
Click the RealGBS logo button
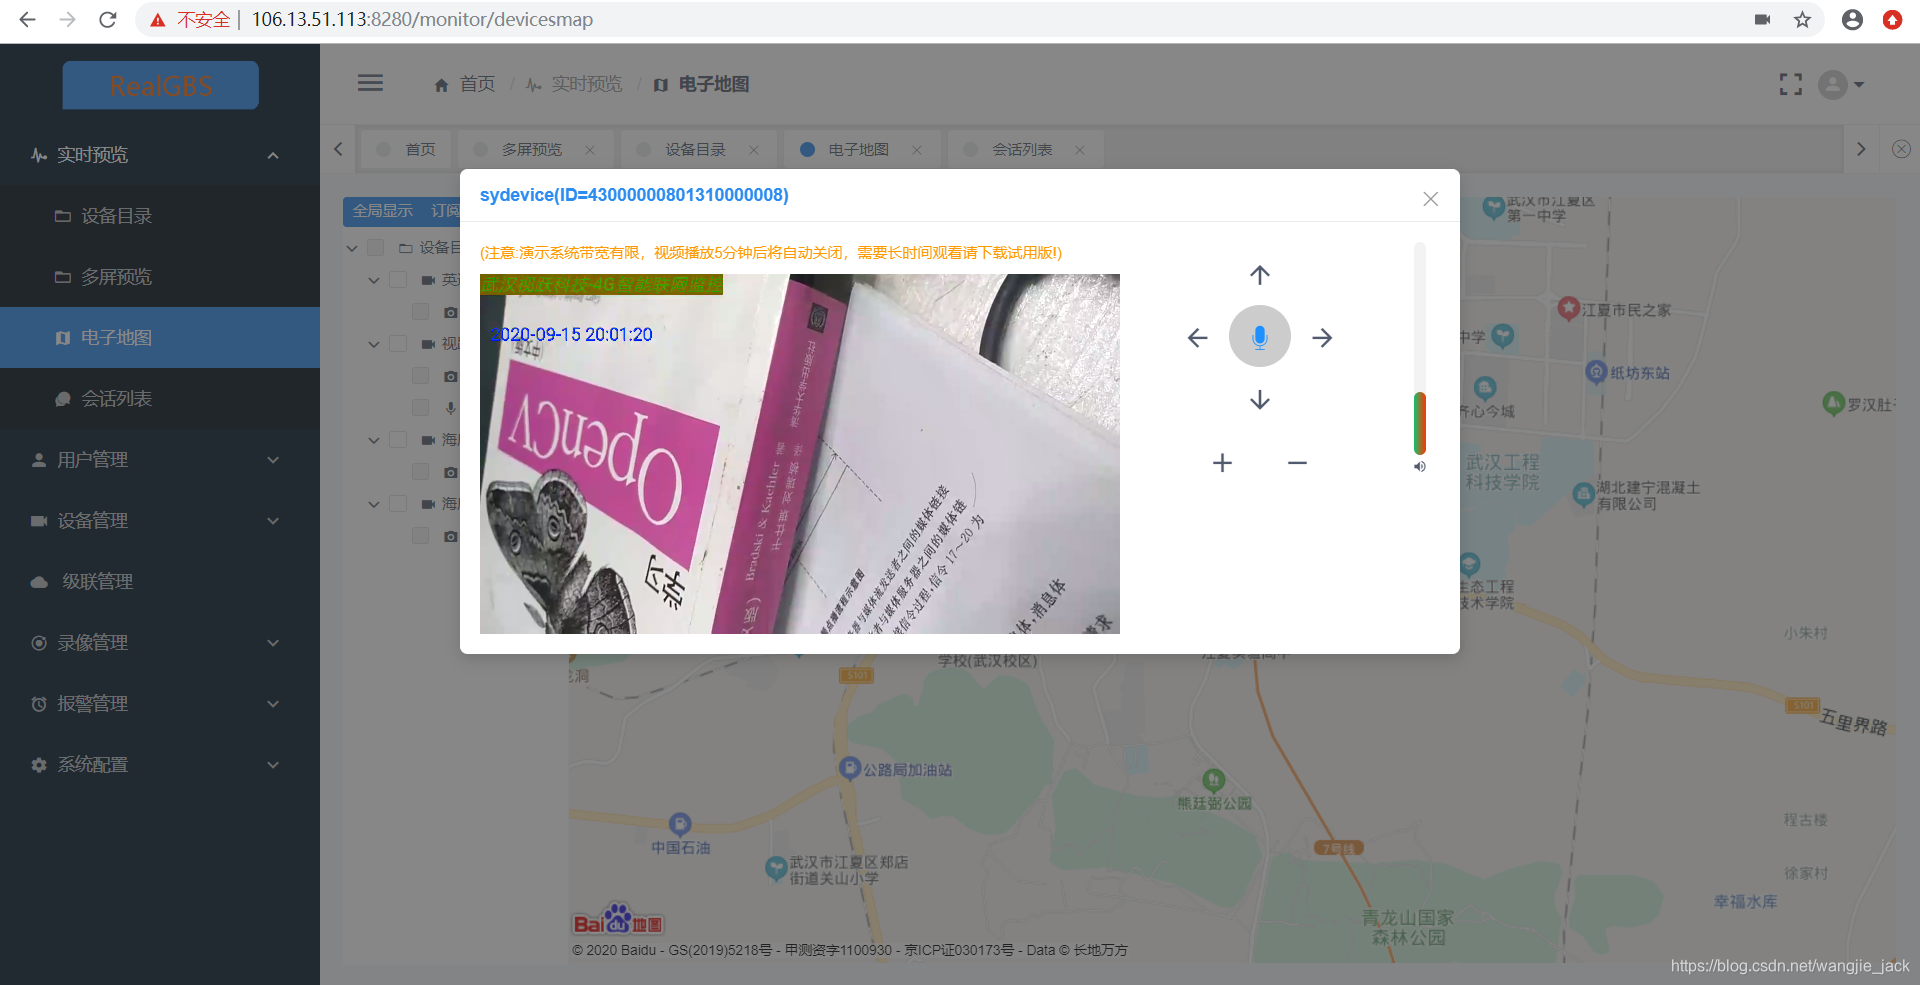(x=161, y=86)
